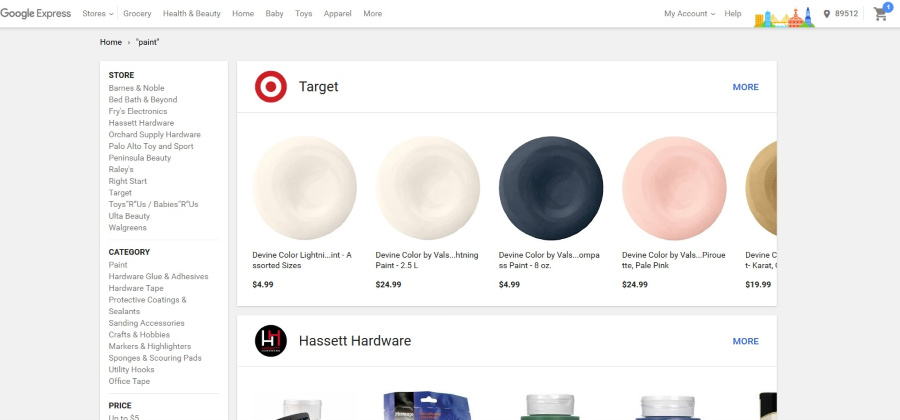Filter by Orchard Supply Hardware store
Viewport: 900px width, 420px height.
tap(154, 135)
